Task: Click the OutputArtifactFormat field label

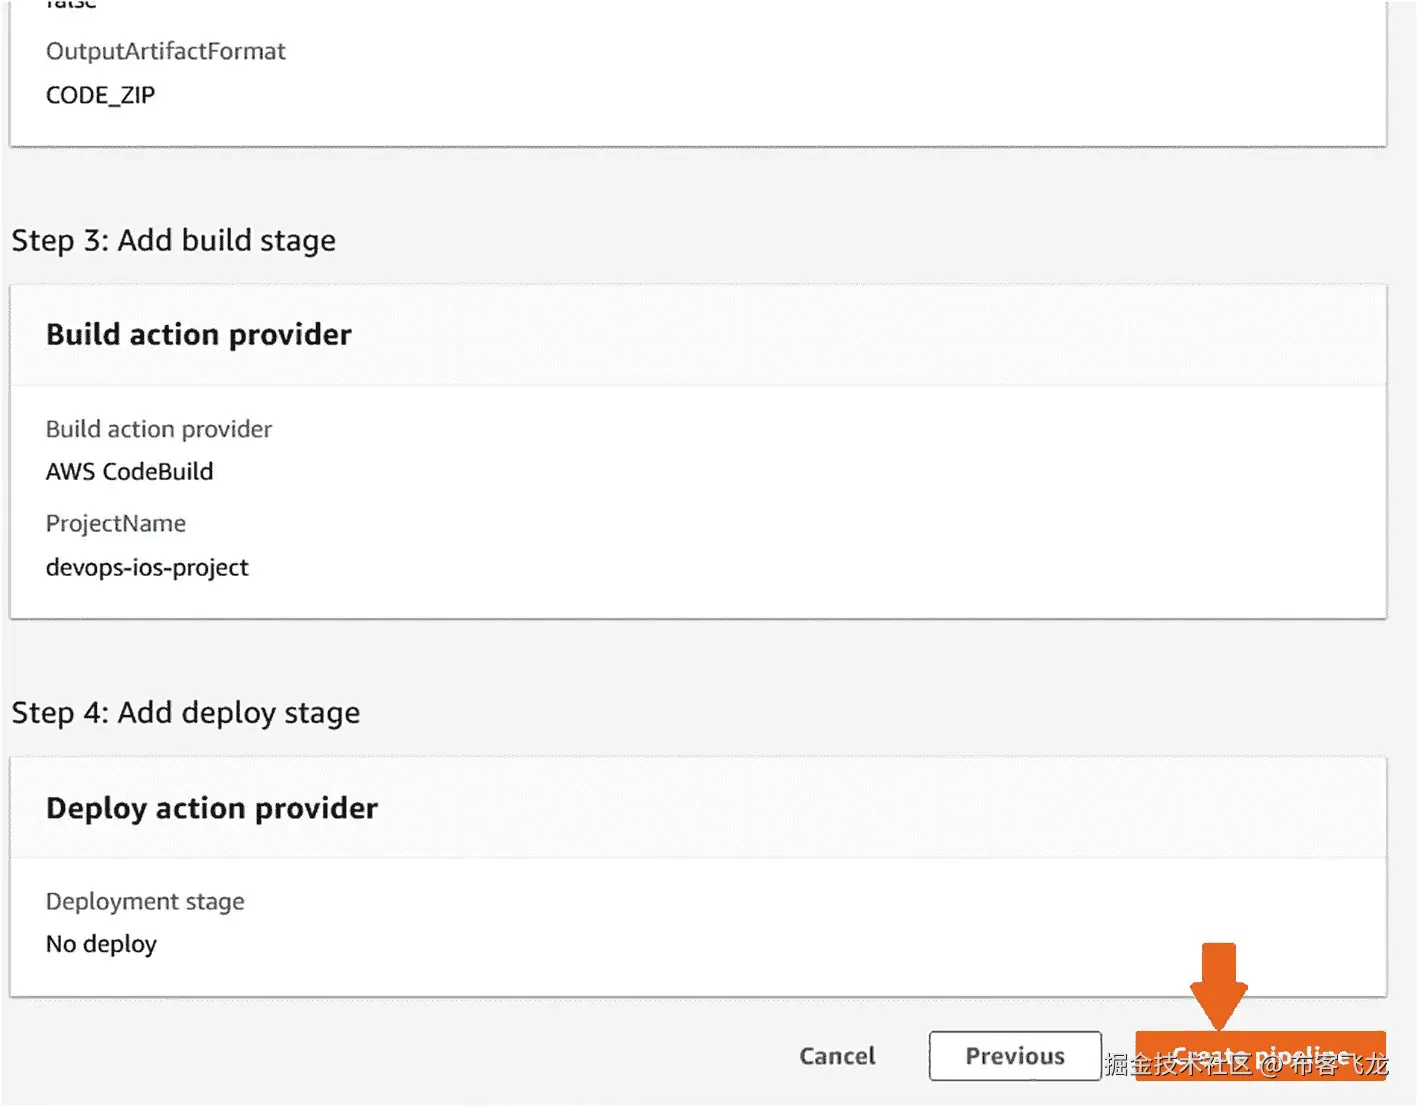Action: click(x=165, y=52)
